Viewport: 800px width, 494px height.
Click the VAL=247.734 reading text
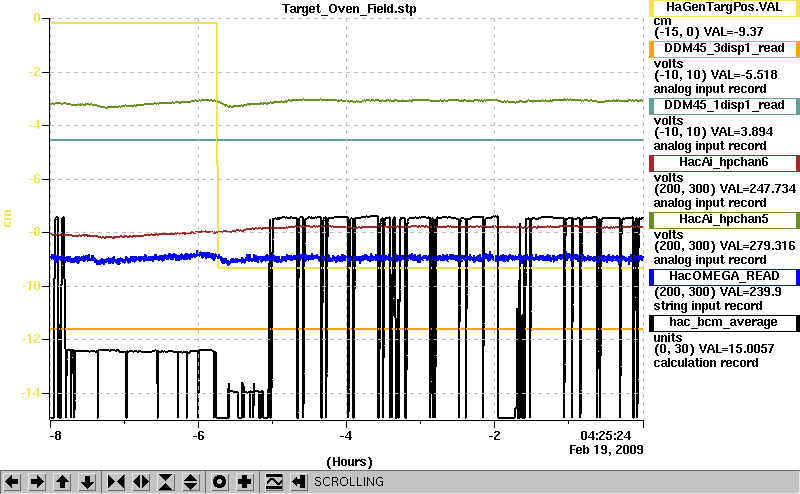click(758, 189)
